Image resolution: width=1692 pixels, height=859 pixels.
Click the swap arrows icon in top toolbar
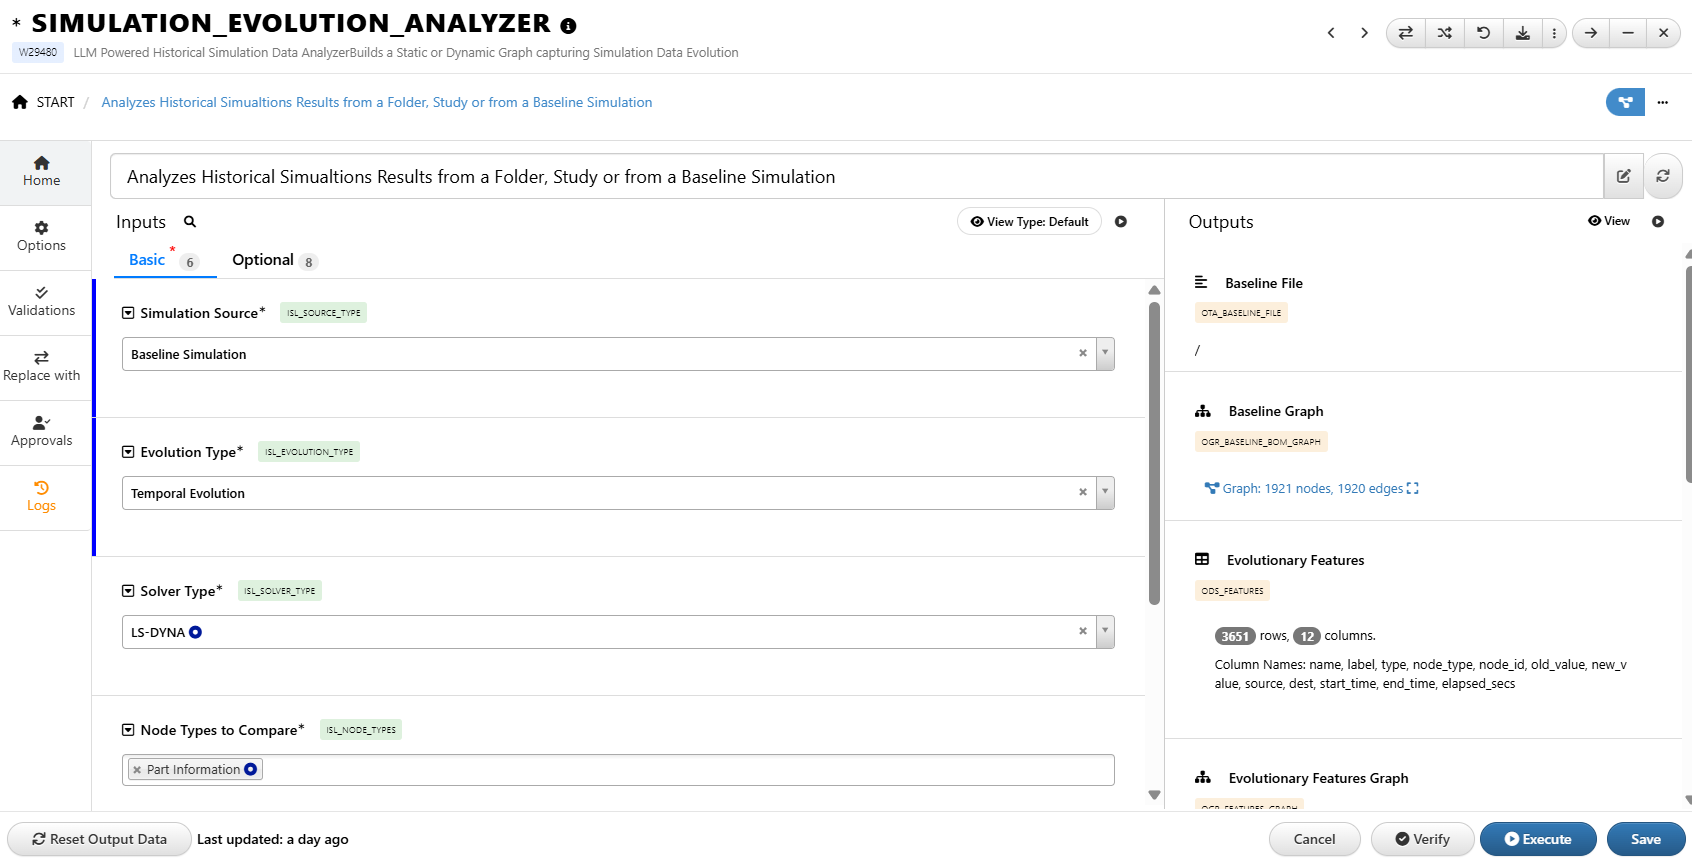pos(1405,33)
